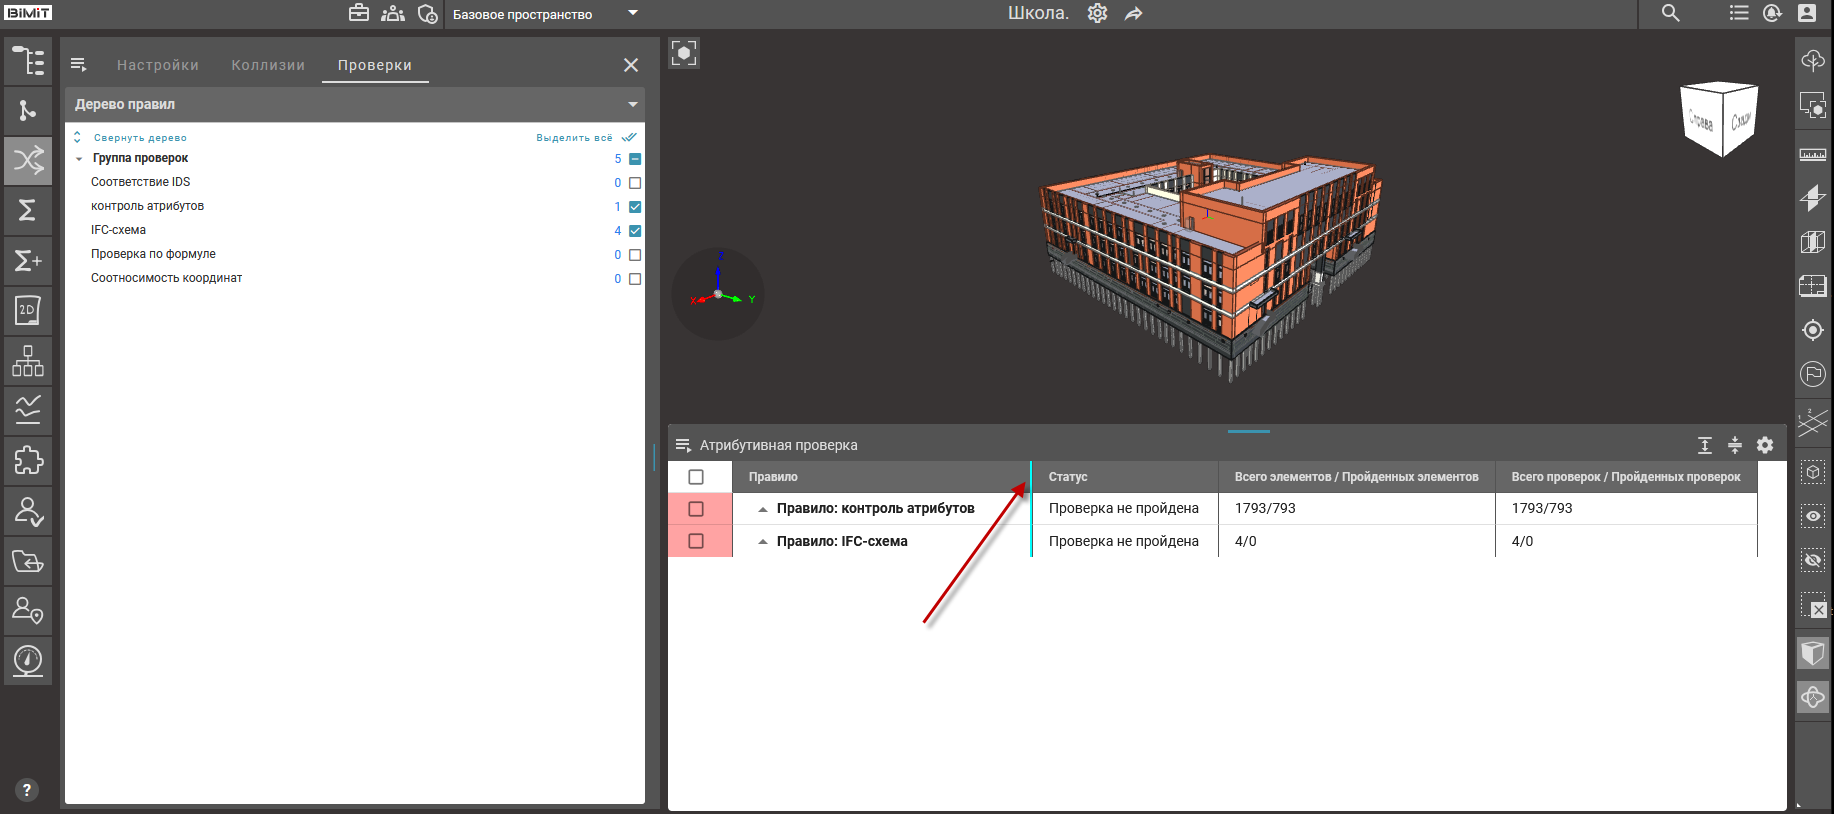Tick the Проверка по формуле checkbox
Screen dimensions: 1834x814
click(x=635, y=255)
